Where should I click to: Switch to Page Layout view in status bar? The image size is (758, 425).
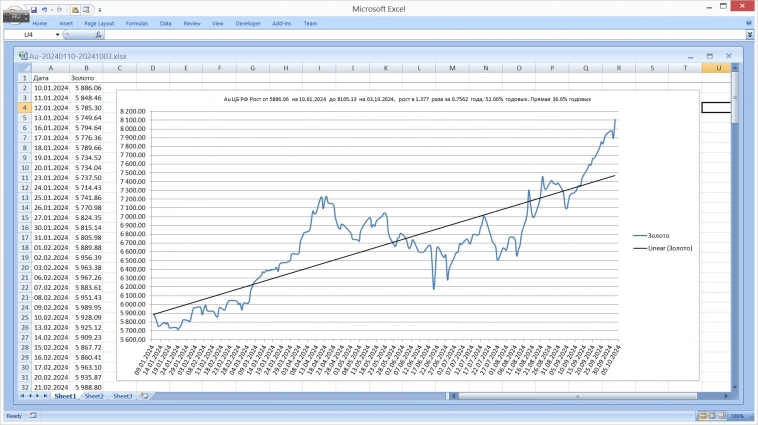coord(713,416)
